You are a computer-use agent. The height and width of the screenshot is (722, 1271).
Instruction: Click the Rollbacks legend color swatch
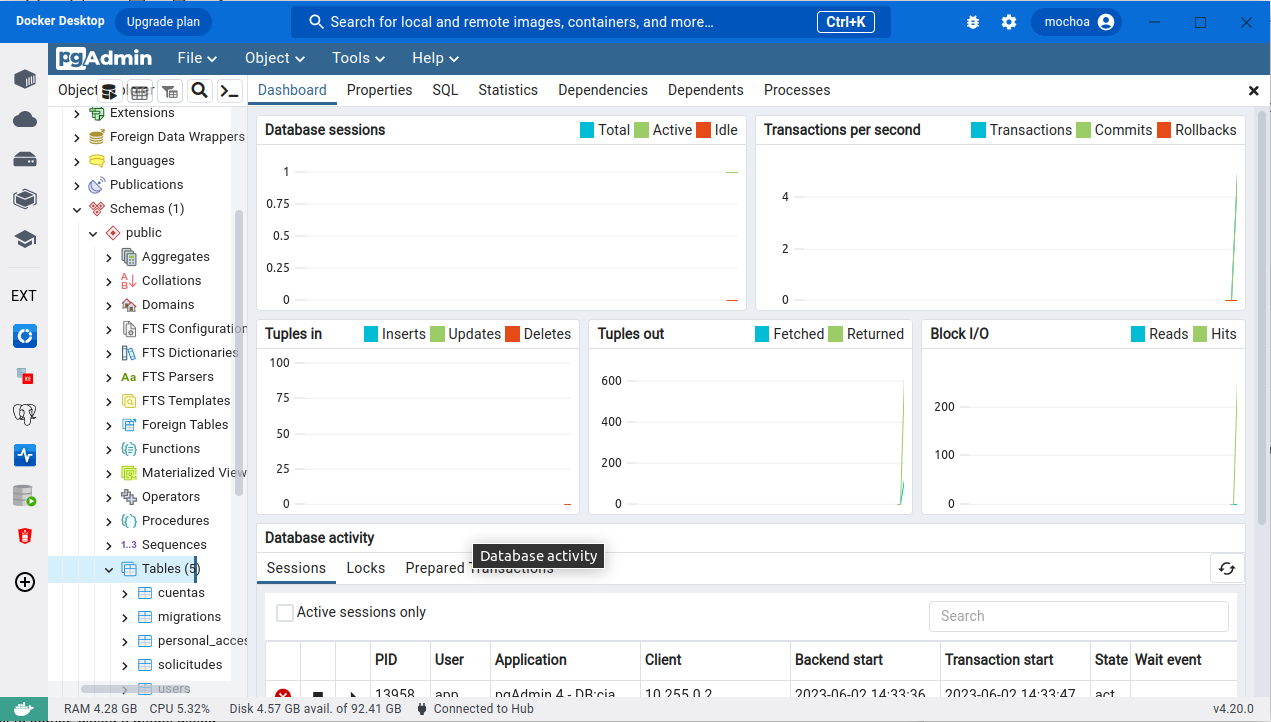[1164, 130]
